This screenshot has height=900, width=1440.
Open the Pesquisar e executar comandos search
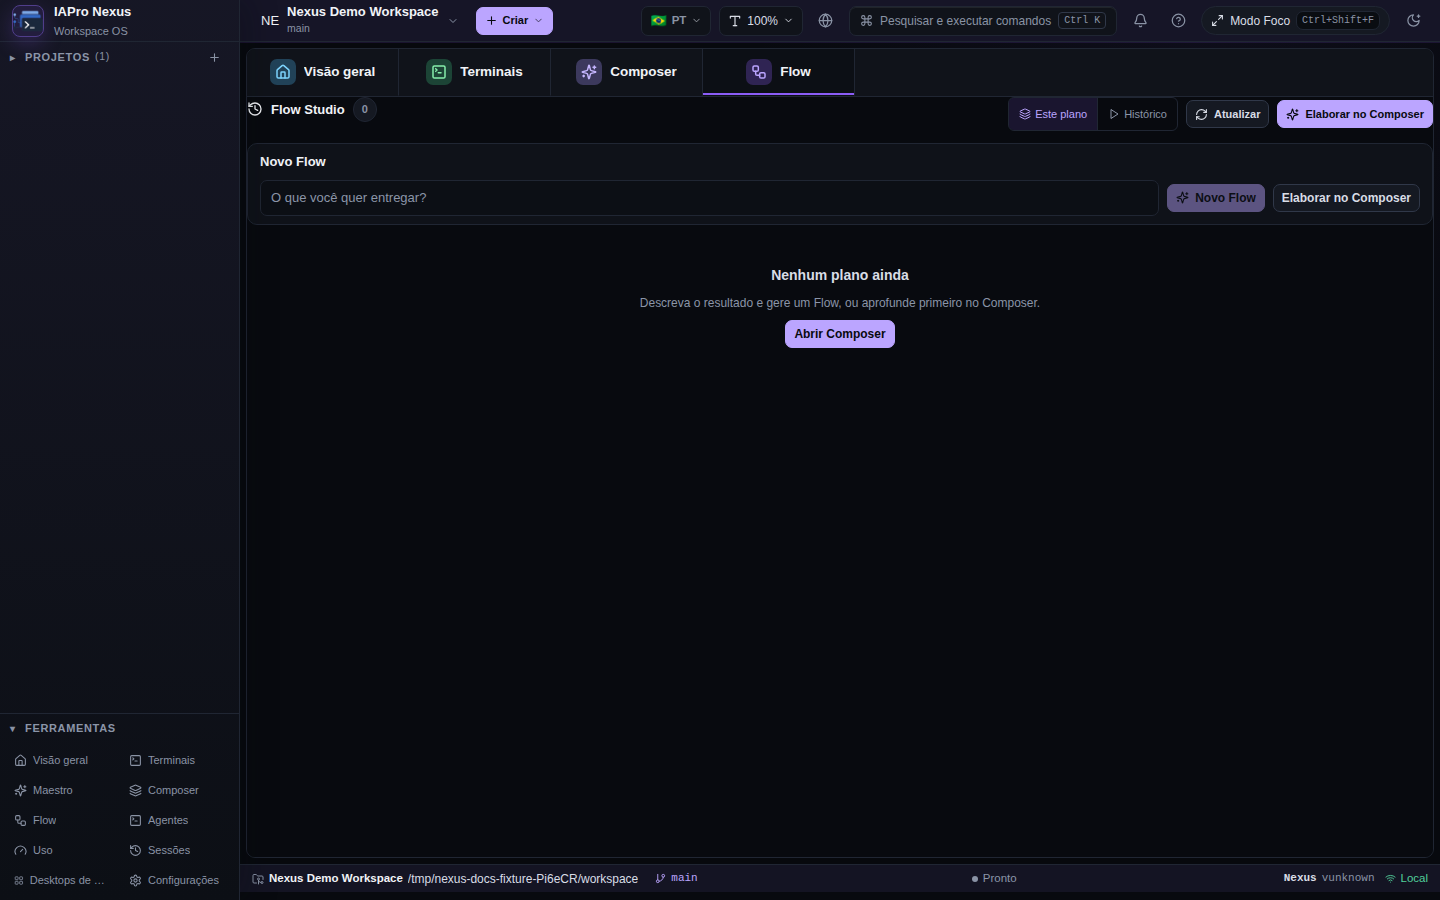[x=983, y=21]
